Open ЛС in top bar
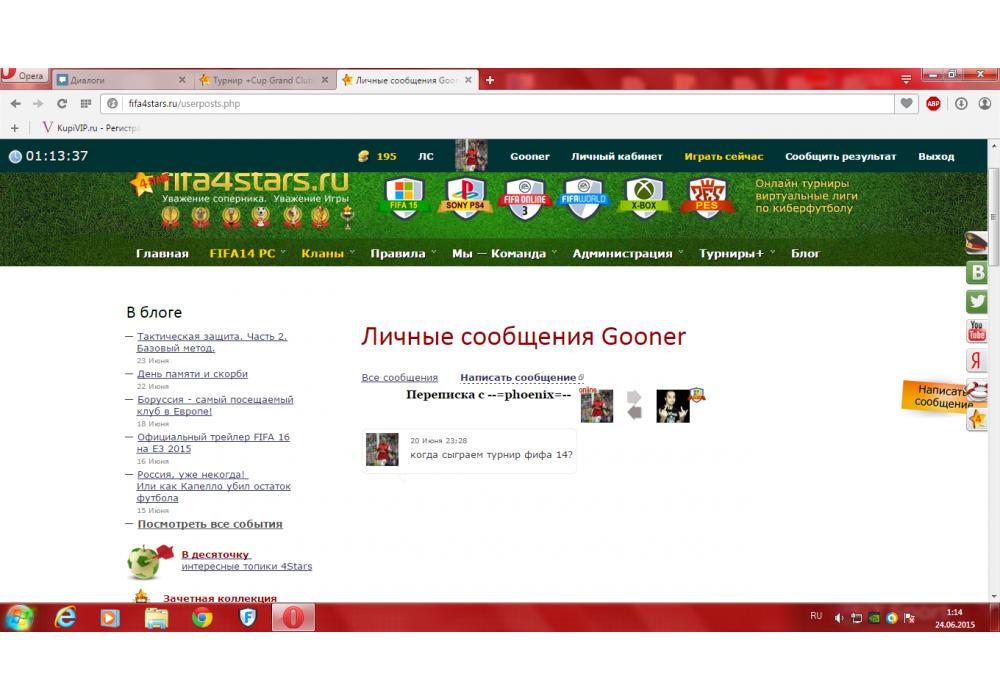The width and height of the screenshot is (1000, 700). (425, 156)
